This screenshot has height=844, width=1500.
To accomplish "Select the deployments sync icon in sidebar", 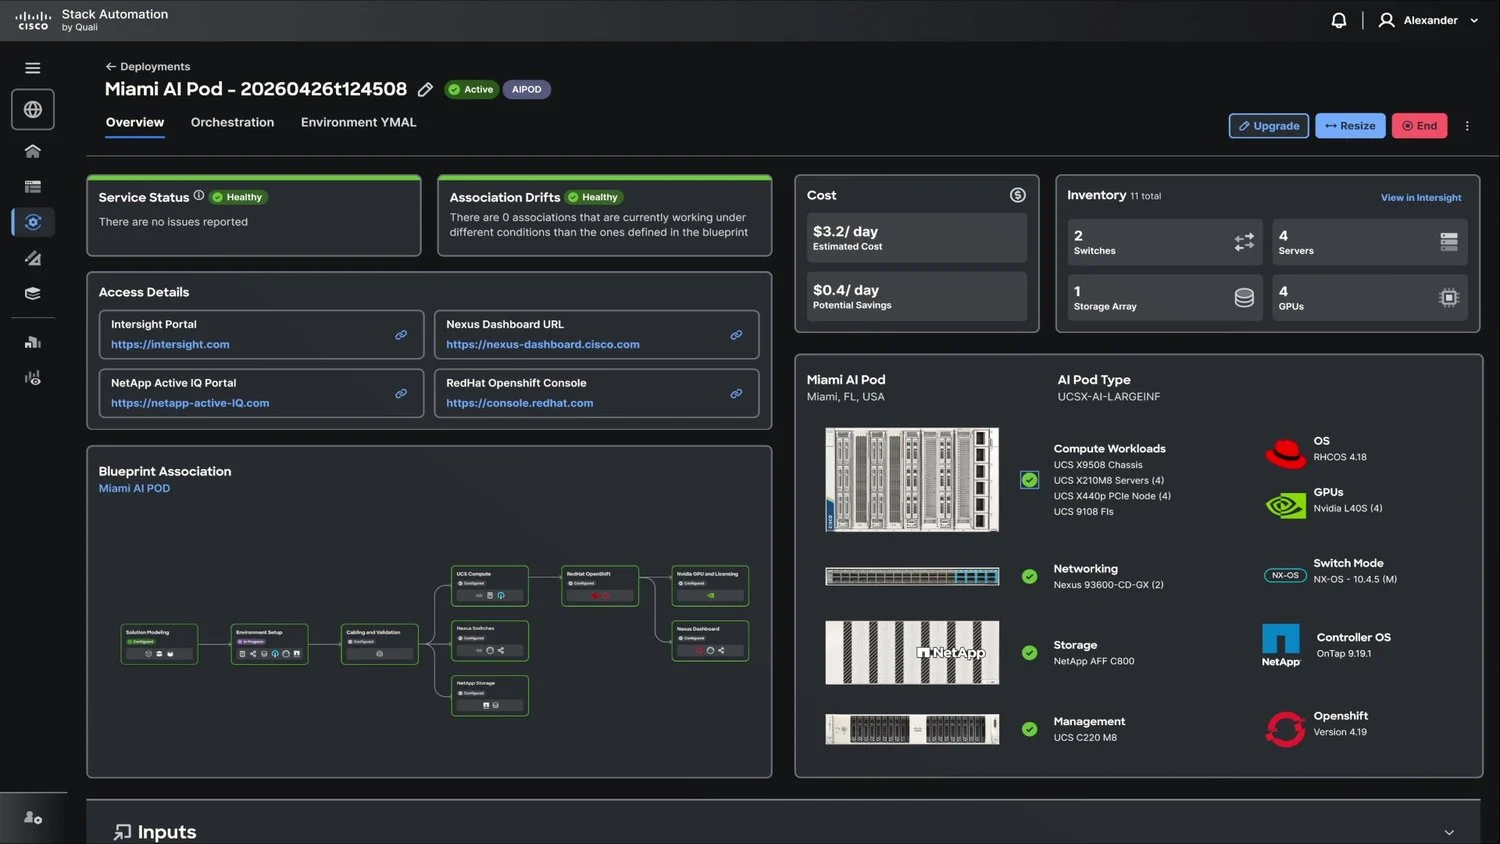I will pos(33,222).
